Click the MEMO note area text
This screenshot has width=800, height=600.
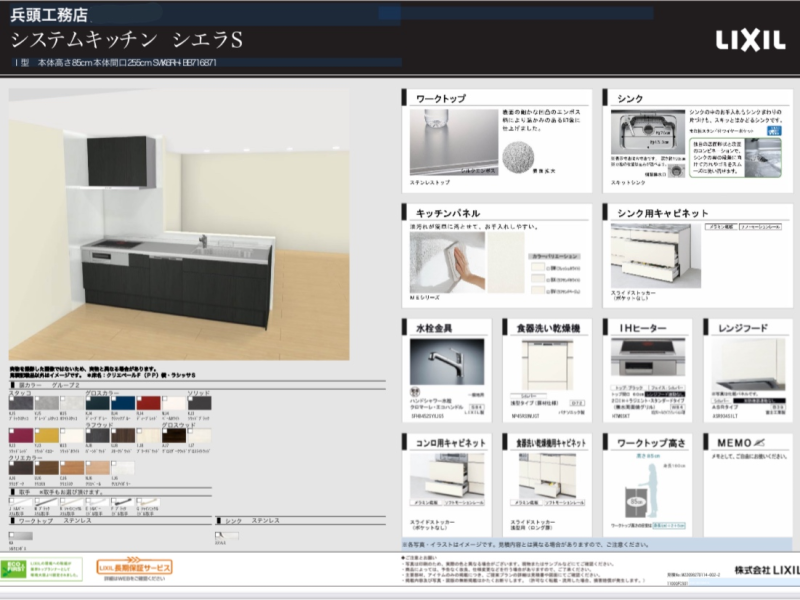click(749, 457)
